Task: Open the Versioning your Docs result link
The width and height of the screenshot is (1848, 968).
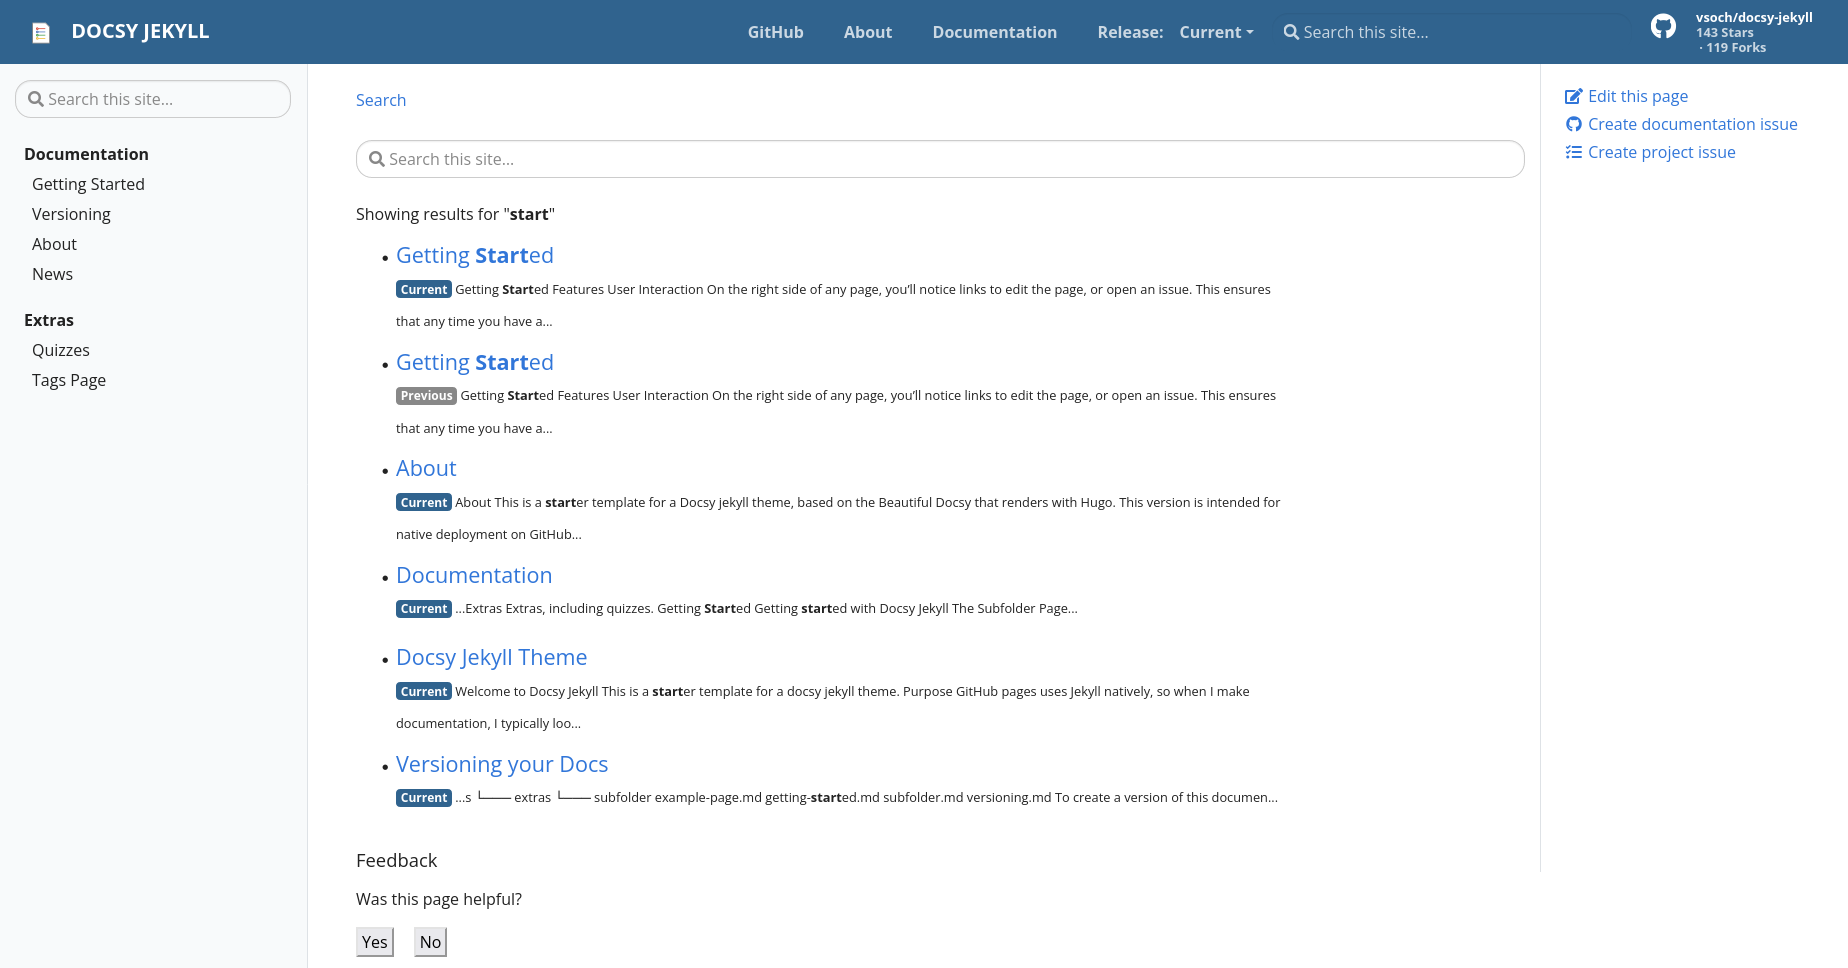Action: (x=502, y=764)
